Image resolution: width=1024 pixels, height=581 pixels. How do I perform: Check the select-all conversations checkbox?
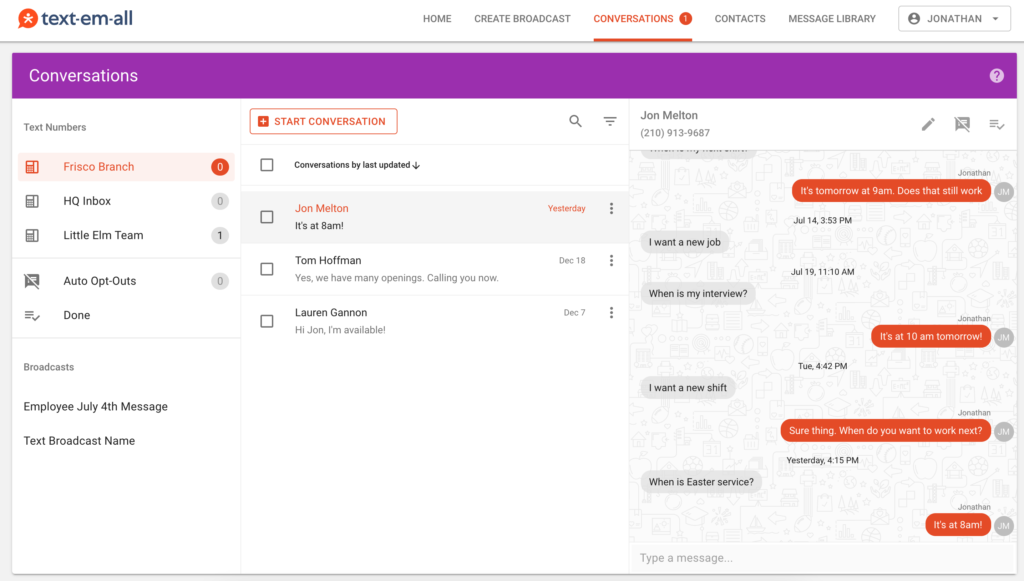click(x=267, y=165)
